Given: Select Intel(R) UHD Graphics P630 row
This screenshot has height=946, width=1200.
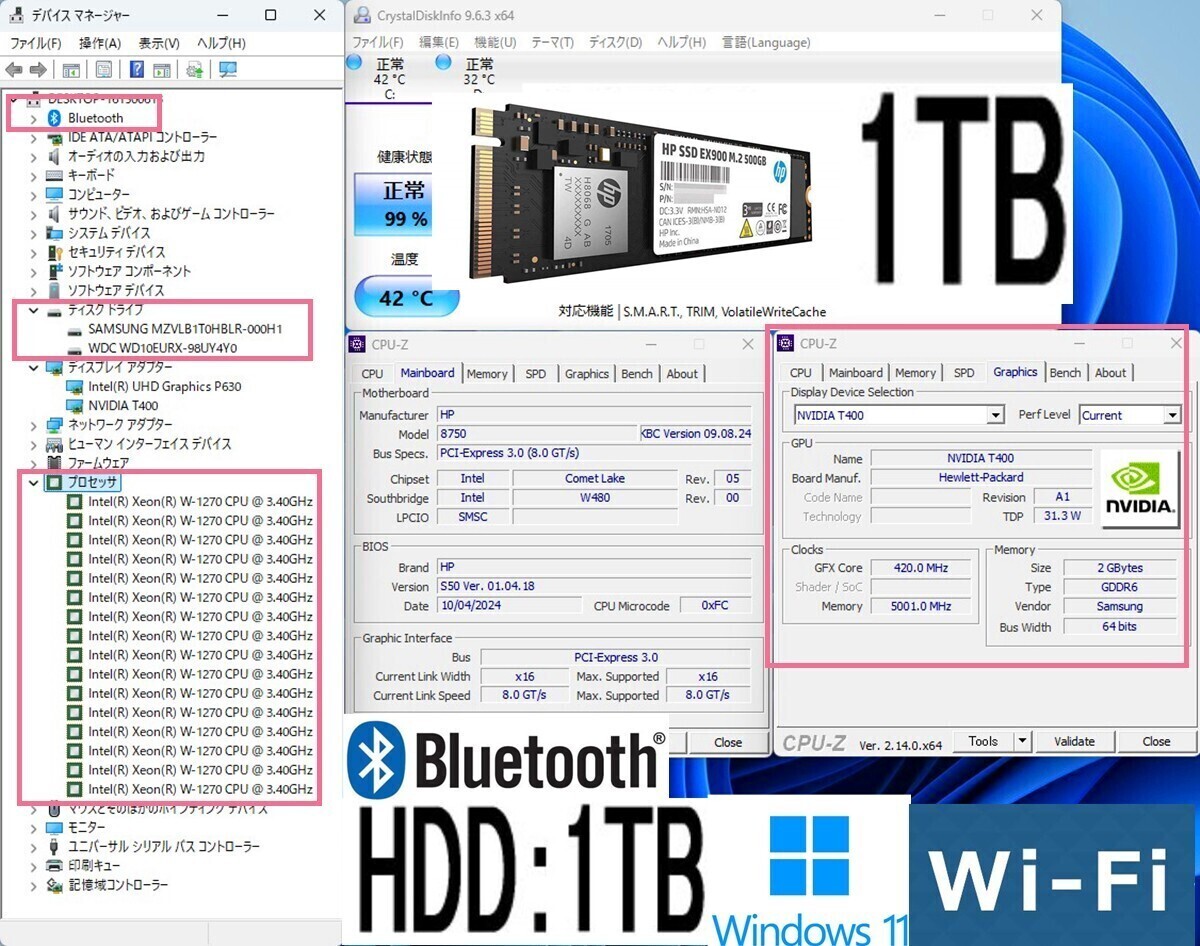Looking at the screenshot, I should (164, 387).
